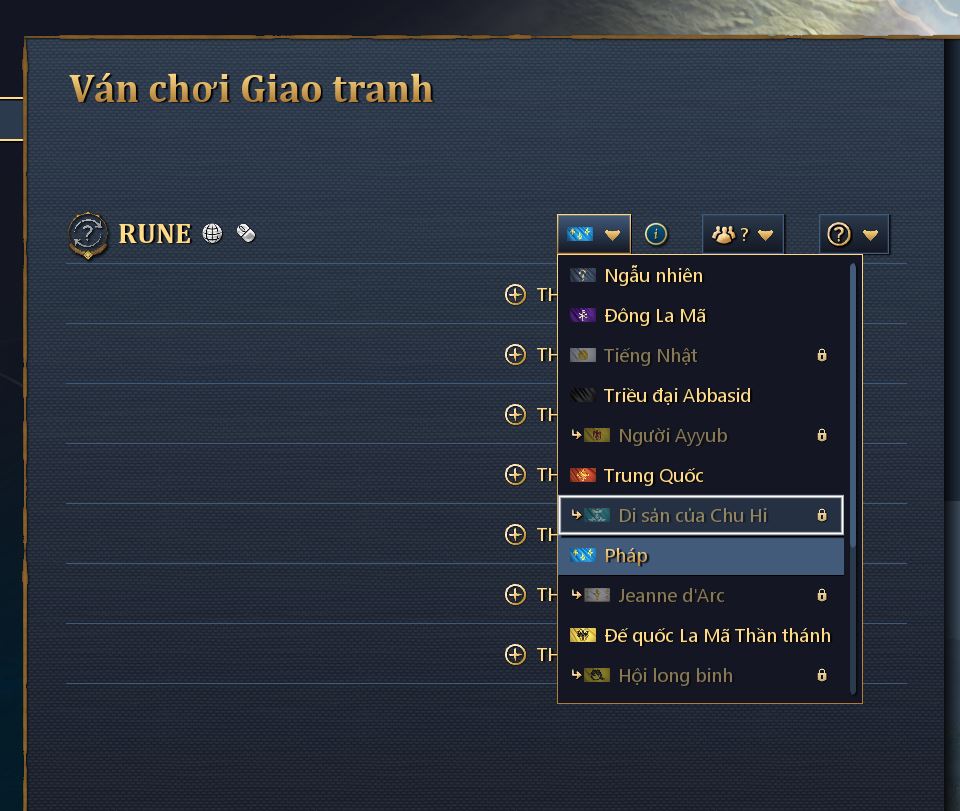Screen dimensions: 960x811
Task: Click the lock icon next to Jeanne d'Arc
Action: pos(821,595)
